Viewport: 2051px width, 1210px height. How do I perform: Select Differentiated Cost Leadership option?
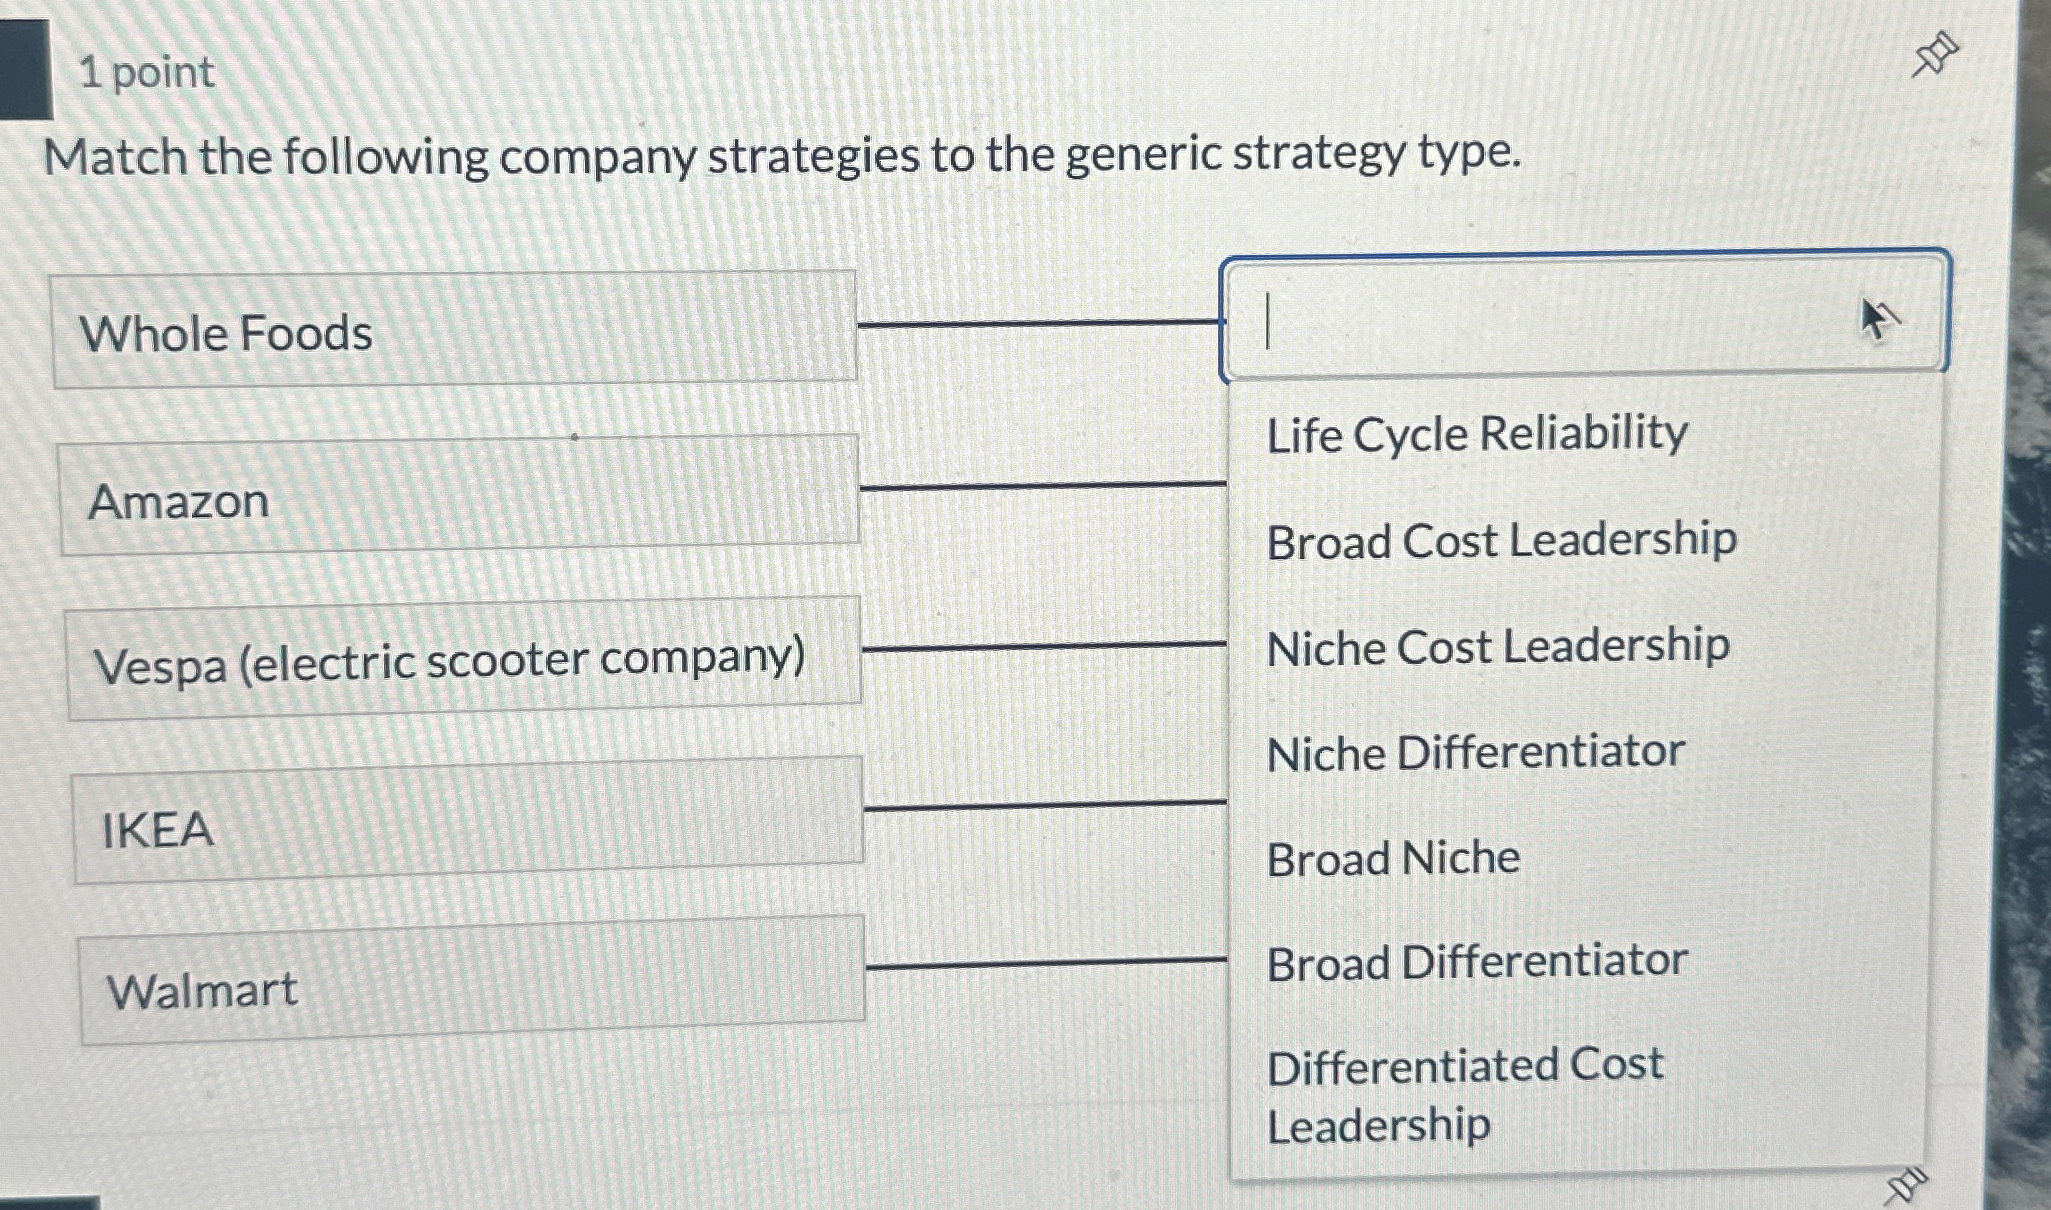(1465, 1094)
